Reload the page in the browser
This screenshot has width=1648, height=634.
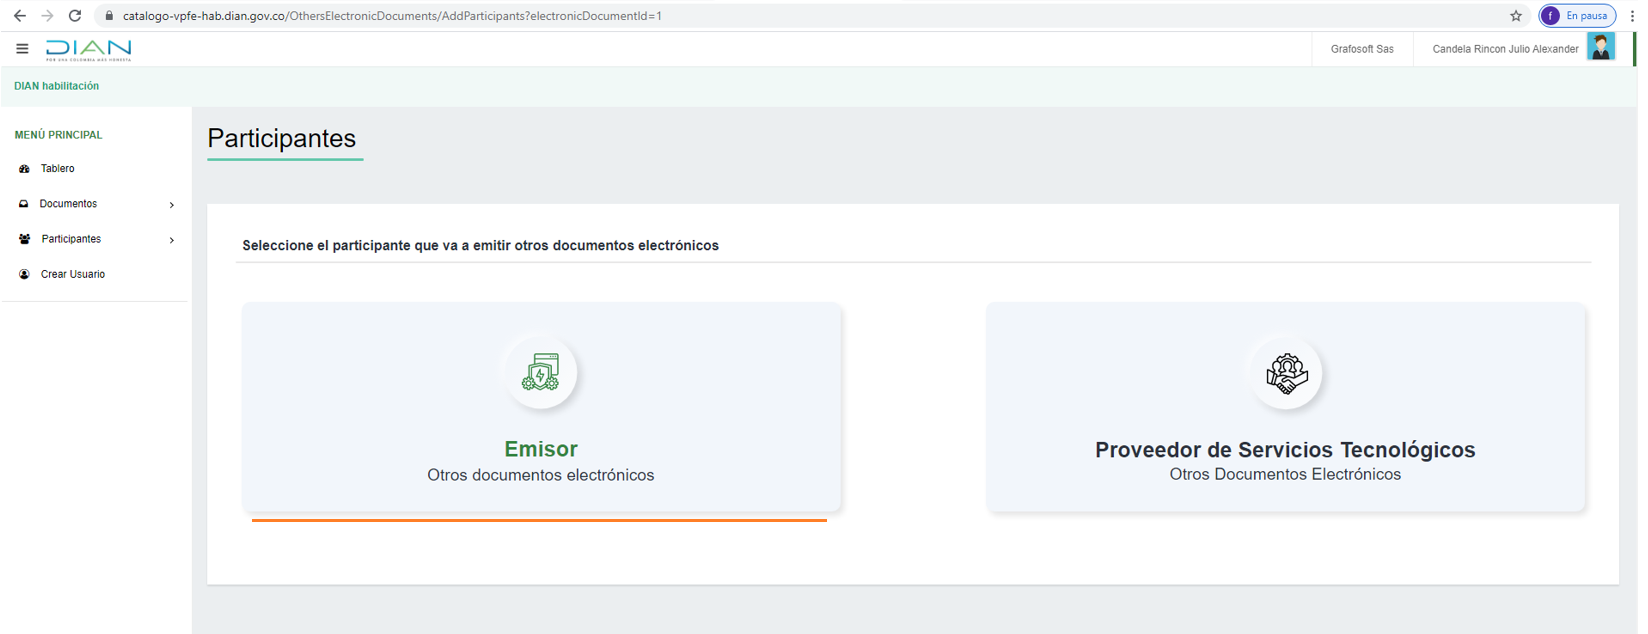tap(75, 16)
